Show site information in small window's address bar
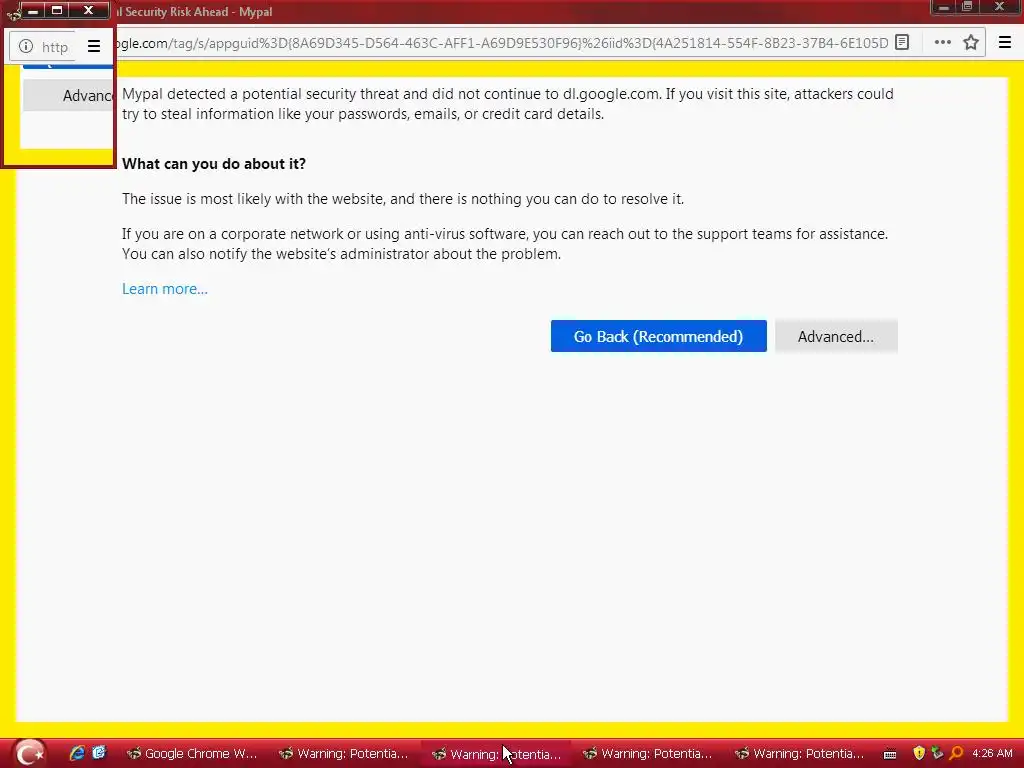This screenshot has width=1024, height=768. [25, 46]
